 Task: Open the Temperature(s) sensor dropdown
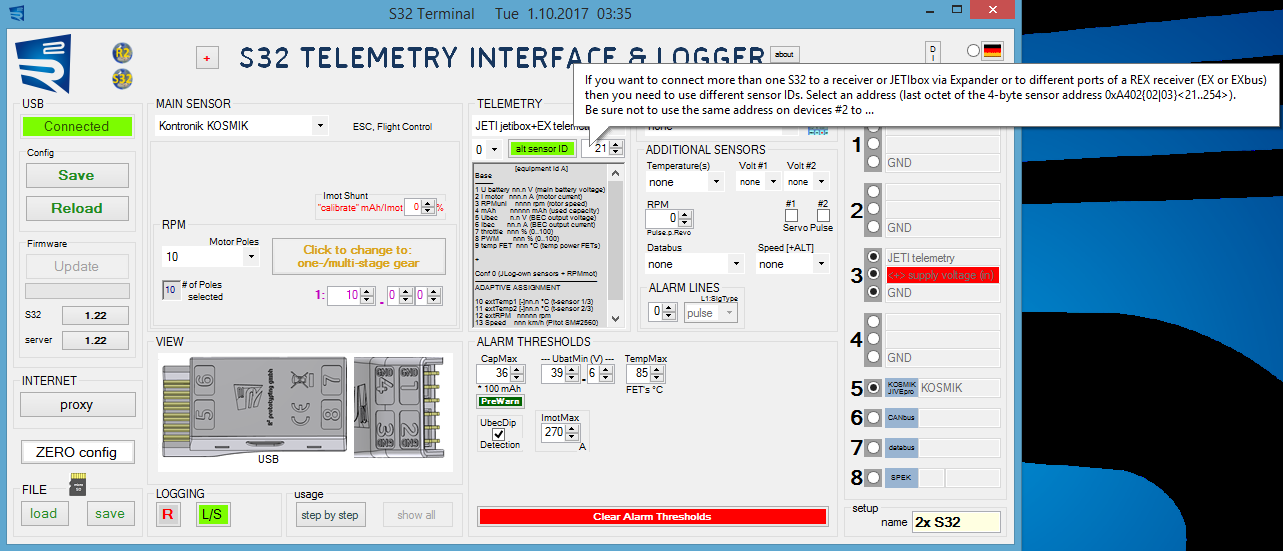point(685,182)
